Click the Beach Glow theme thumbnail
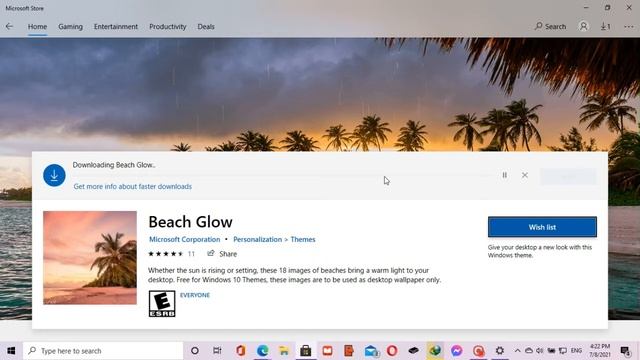Viewport: 640px width, 360px height. tap(90, 258)
